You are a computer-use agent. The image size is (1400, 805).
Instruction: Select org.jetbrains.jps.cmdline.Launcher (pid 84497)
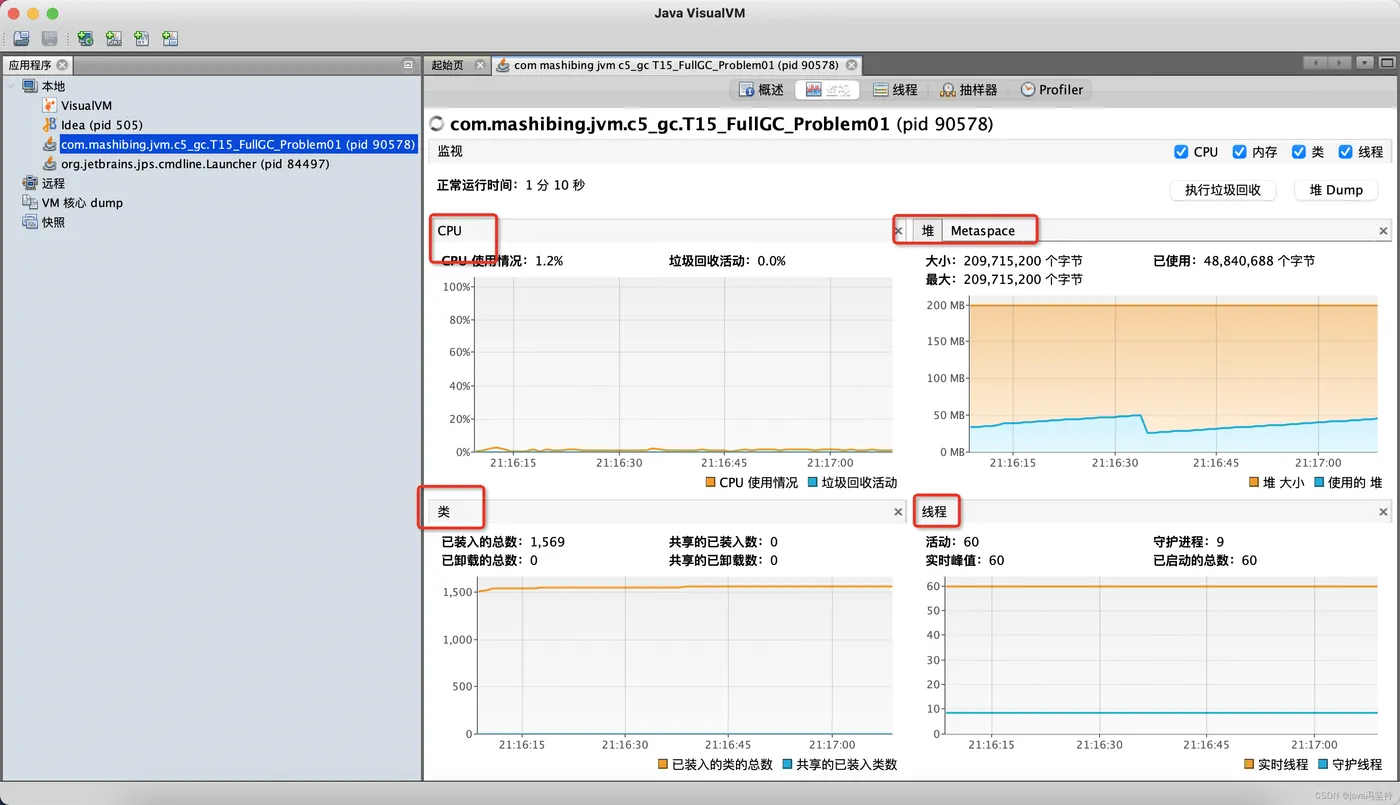coord(195,164)
